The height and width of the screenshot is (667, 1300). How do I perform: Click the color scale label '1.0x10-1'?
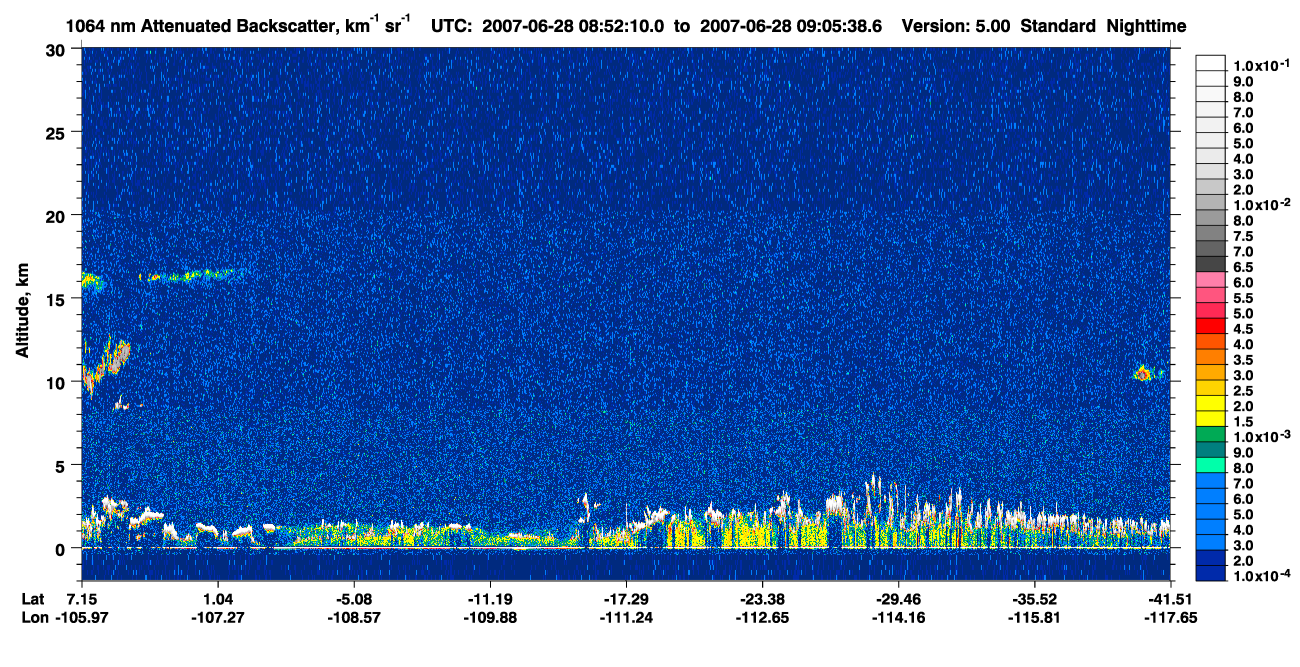click(x=1260, y=65)
